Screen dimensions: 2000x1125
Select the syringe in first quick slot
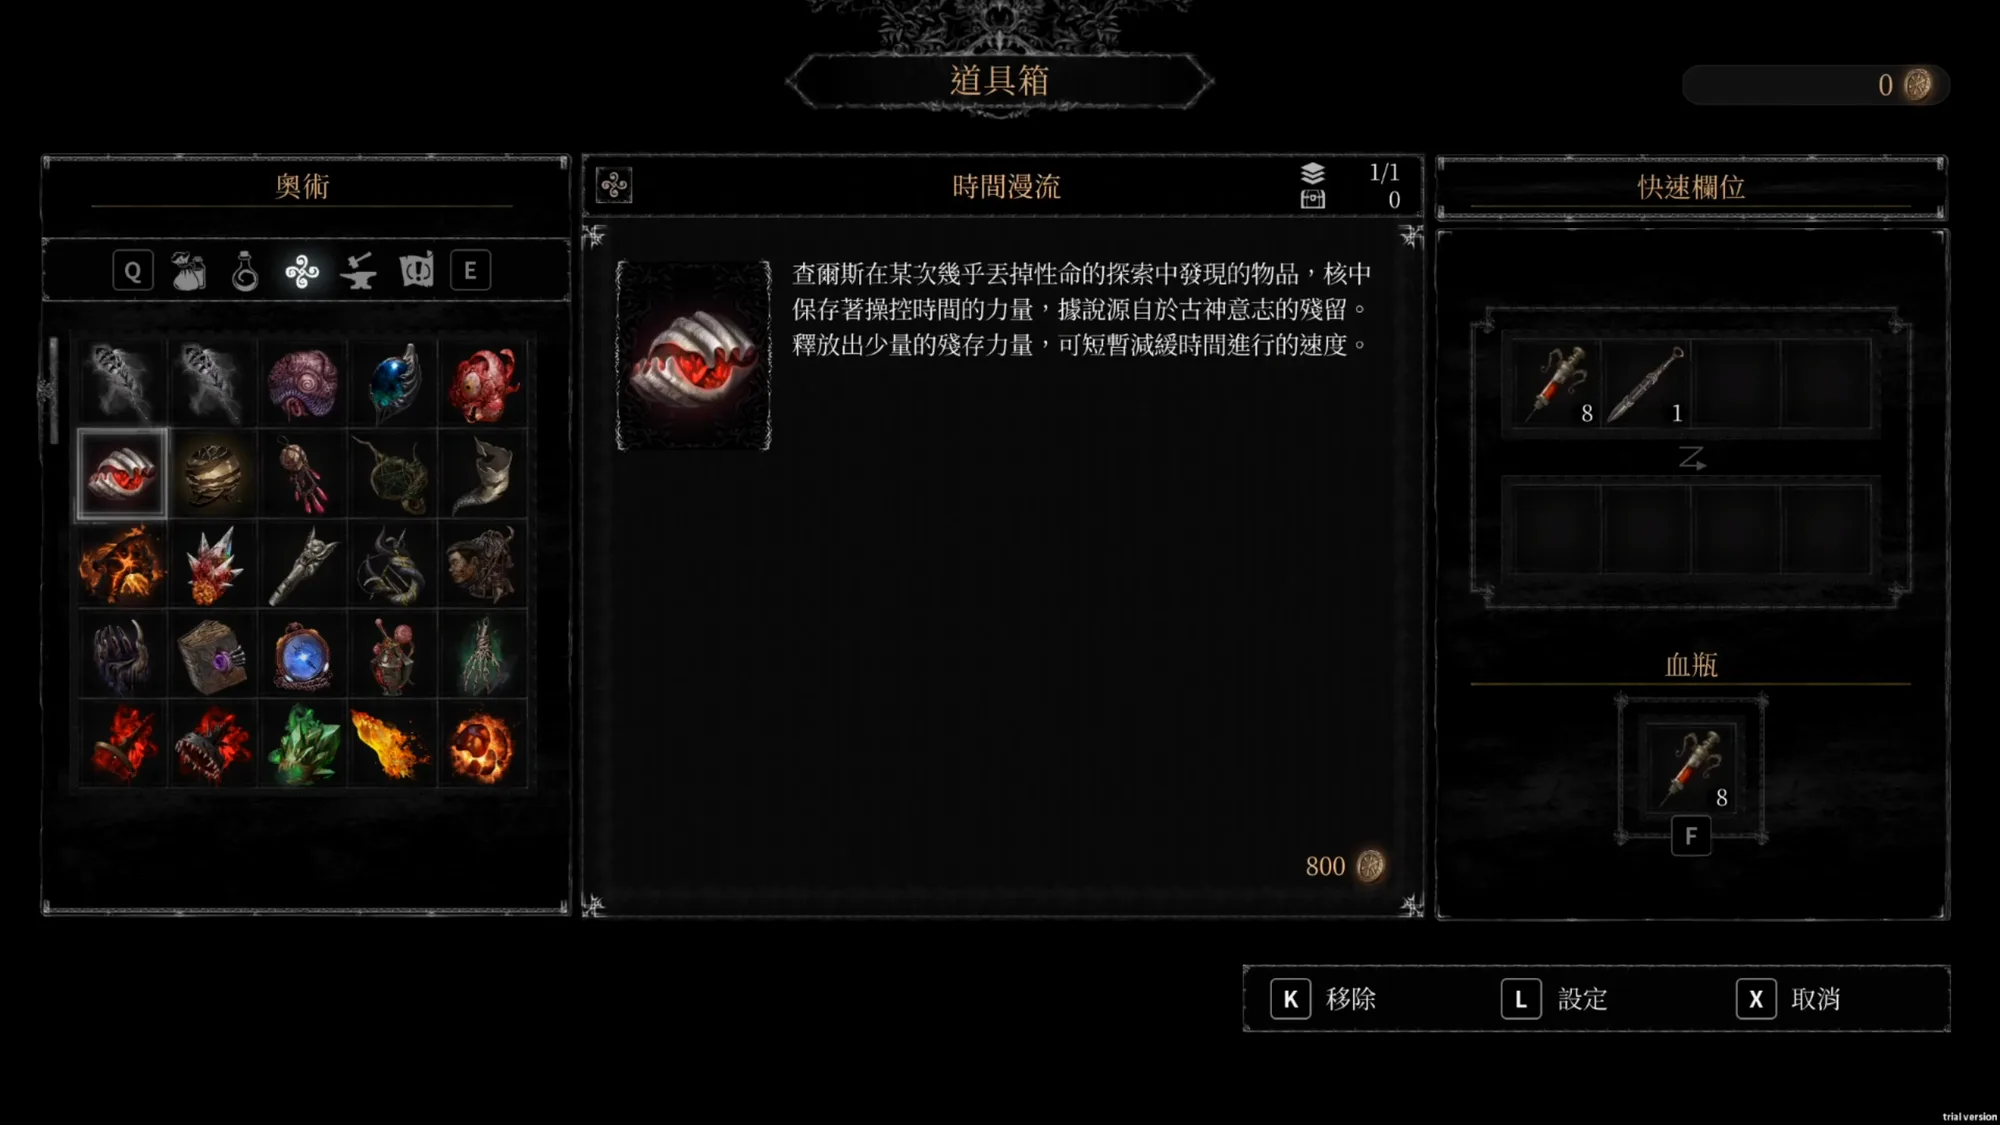[x=1556, y=385]
